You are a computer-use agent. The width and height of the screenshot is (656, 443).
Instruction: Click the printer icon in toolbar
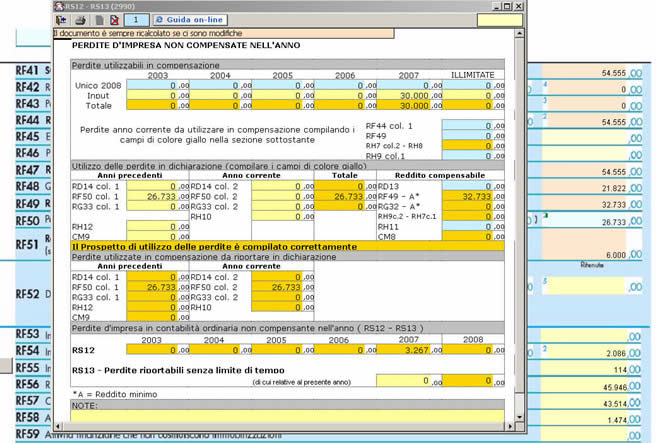80,20
